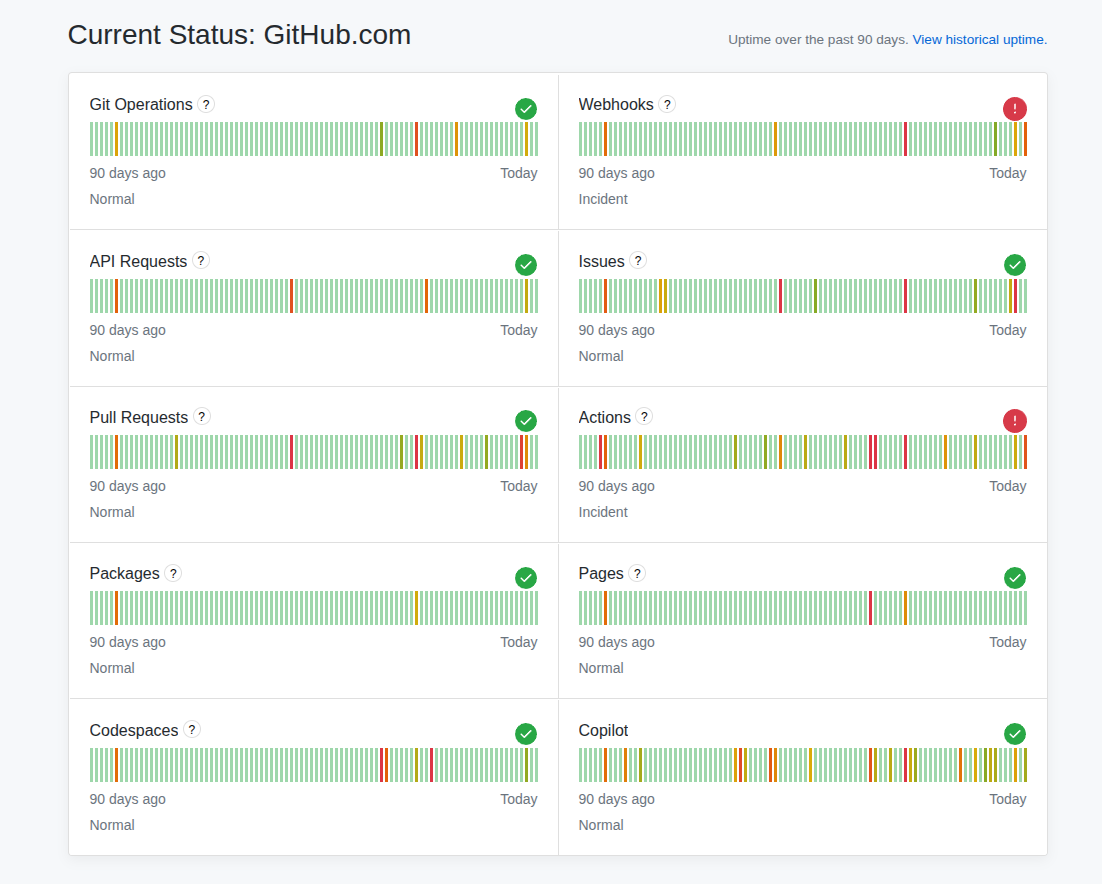Click the Webhooks help question mark
The width and height of the screenshot is (1102, 884).
[x=667, y=105]
